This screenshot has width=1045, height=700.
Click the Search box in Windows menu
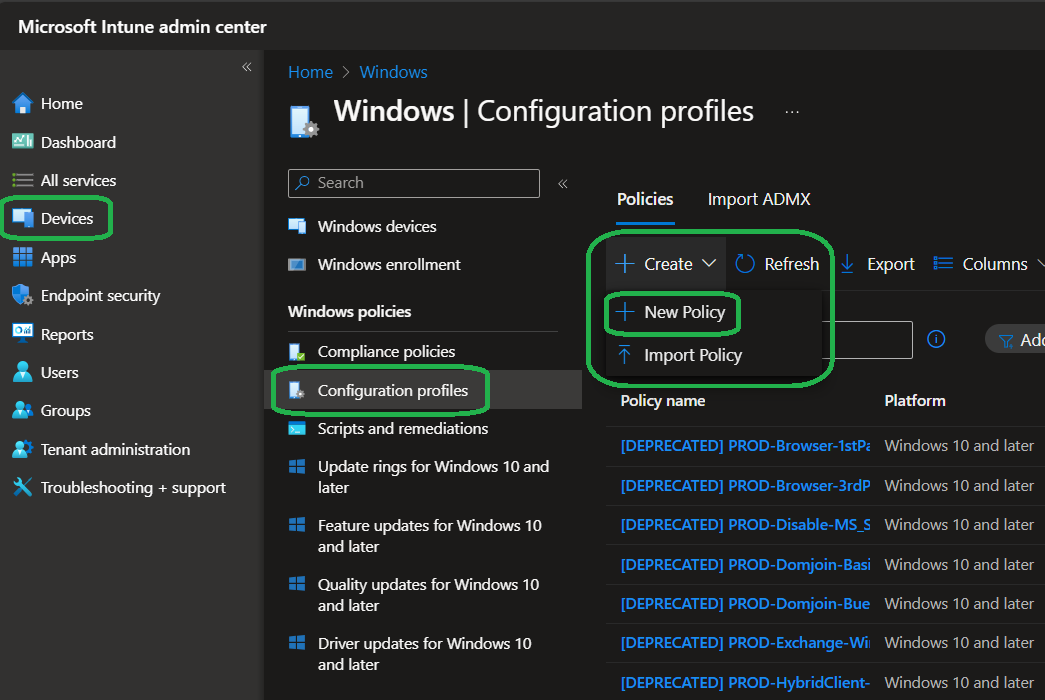pyautogui.click(x=413, y=183)
